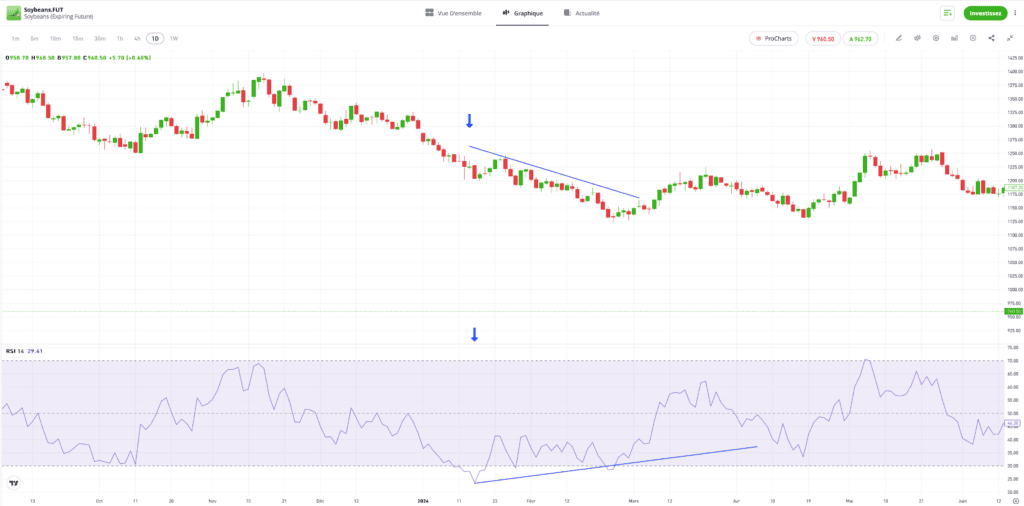Switch to the Graphique tab
The width and height of the screenshot is (1024, 506).
pyautogui.click(x=522, y=13)
